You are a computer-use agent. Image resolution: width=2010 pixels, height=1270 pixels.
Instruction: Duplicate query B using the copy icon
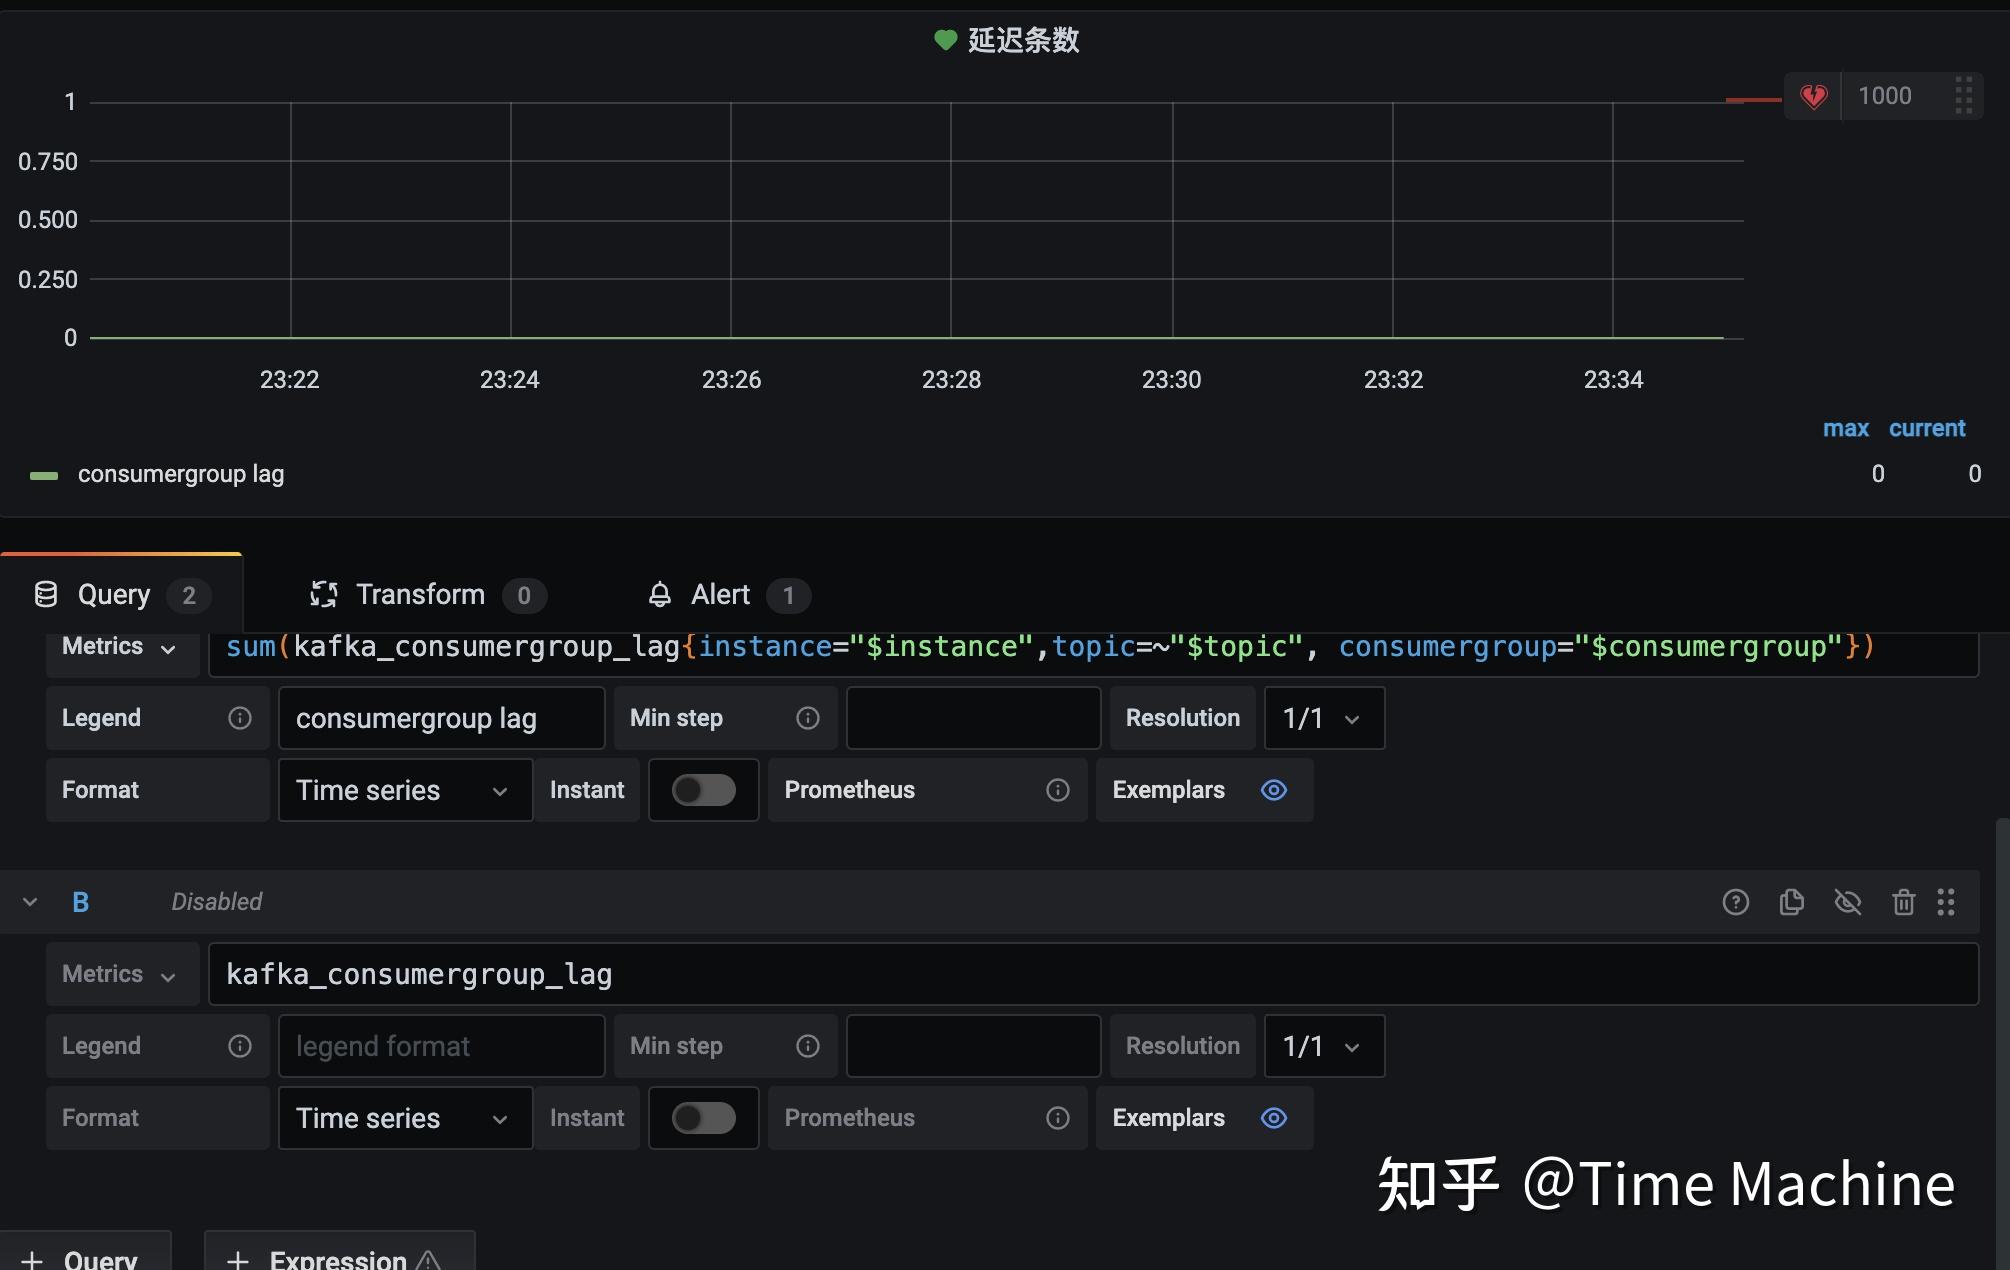[x=1791, y=901]
